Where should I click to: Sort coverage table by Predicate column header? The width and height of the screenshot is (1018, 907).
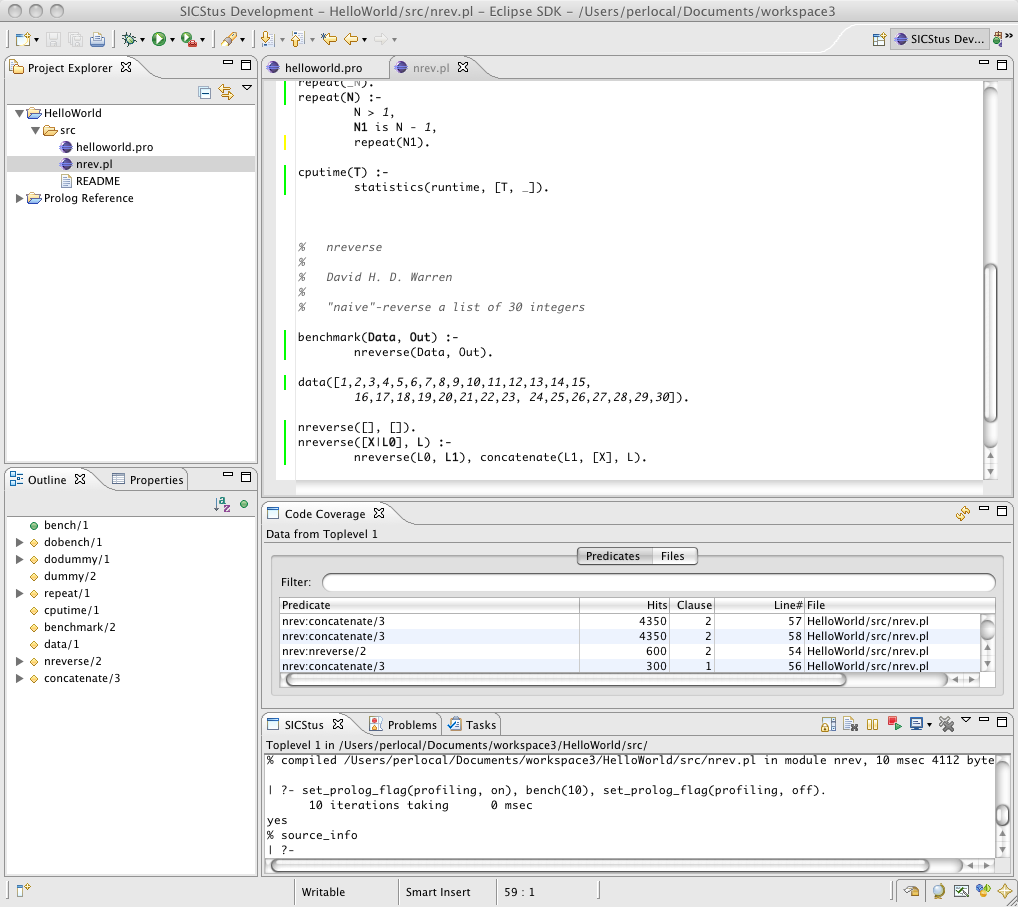tap(429, 605)
